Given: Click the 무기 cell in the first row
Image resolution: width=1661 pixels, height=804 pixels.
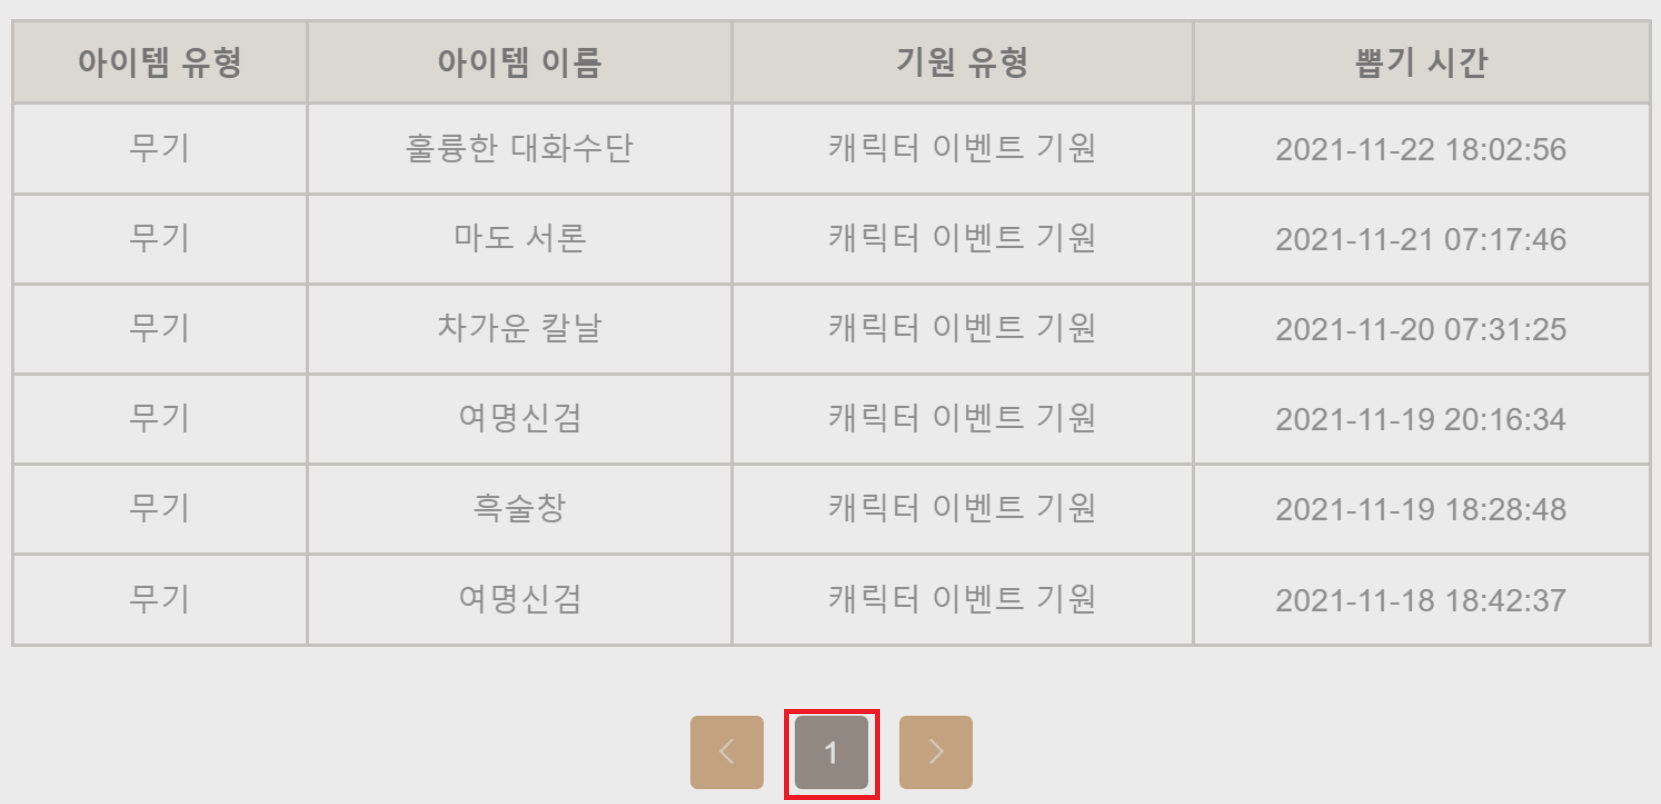Looking at the screenshot, I should click(x=159, y=148).
